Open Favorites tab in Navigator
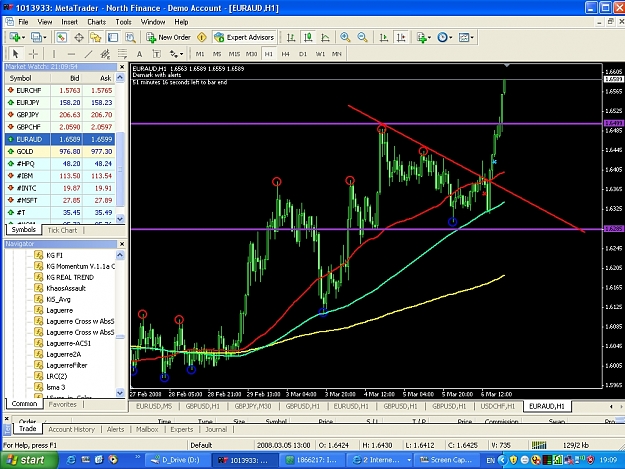The height and width of the screenshot is (469, 625). tap(62, 404)
